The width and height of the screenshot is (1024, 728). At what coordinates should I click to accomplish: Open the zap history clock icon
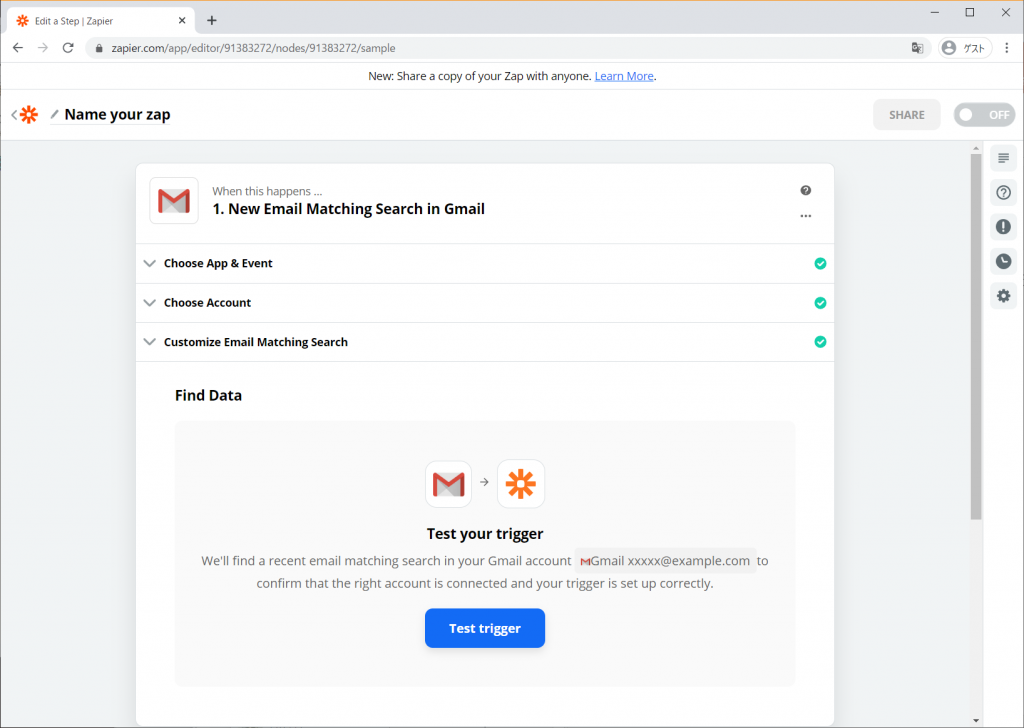(1003, 262)
